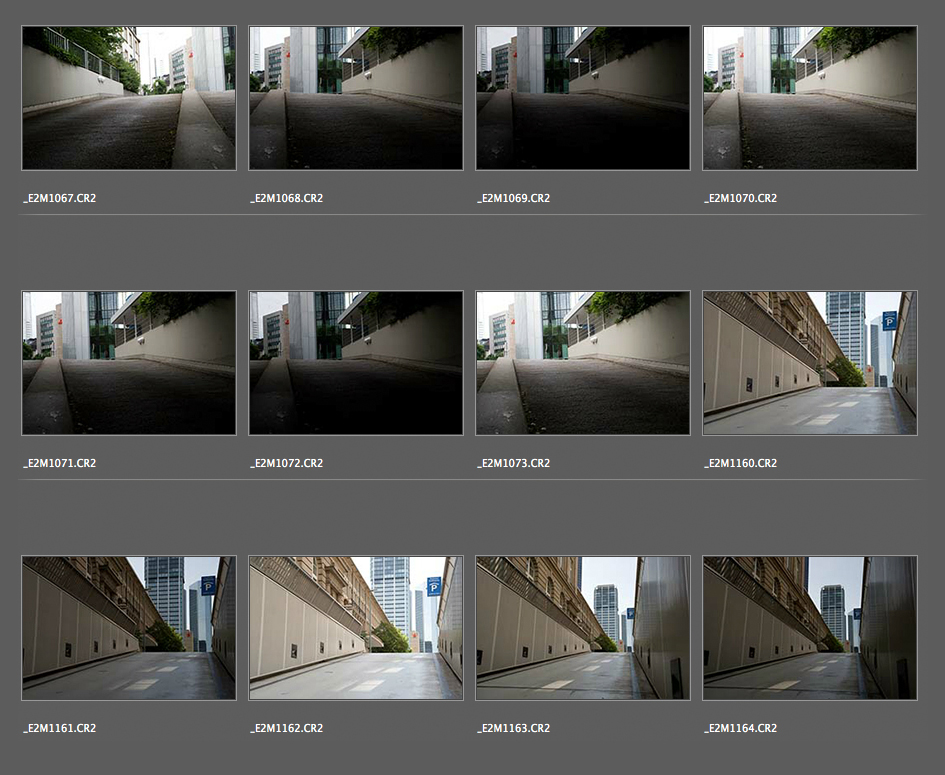Pick the _E2M1161.CR2 thumbnail
The image size is (945, 775).
(x=129, y=628)
